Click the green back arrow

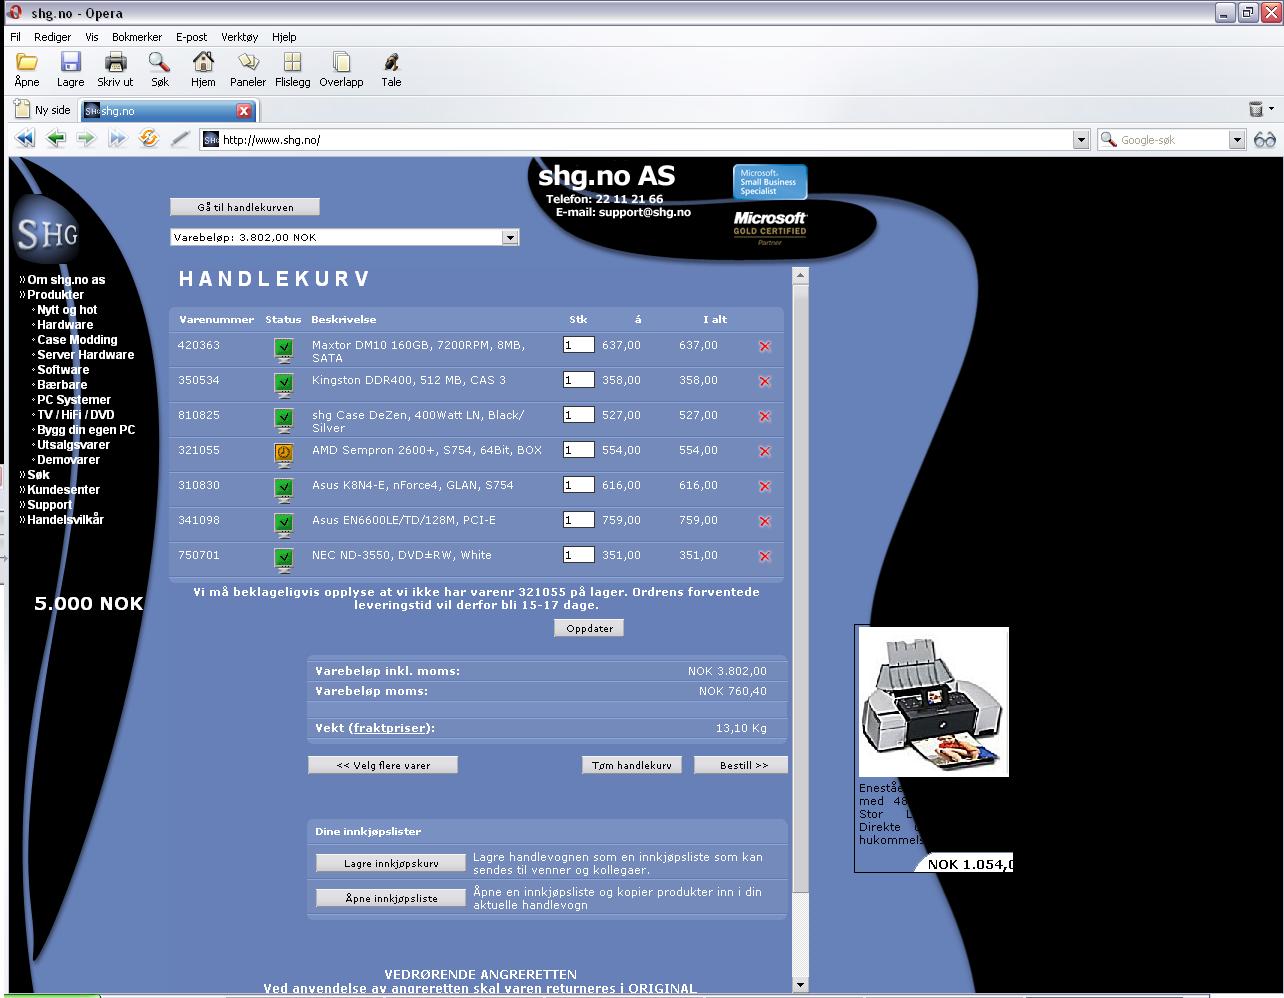tap(56, 139)
